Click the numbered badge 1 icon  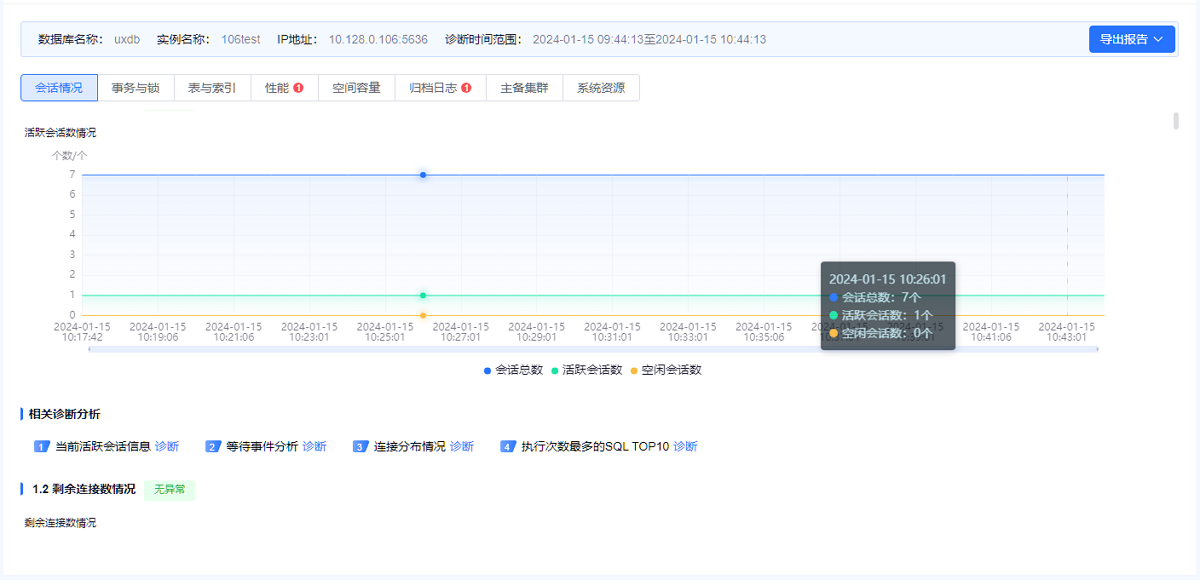[41, 447]
